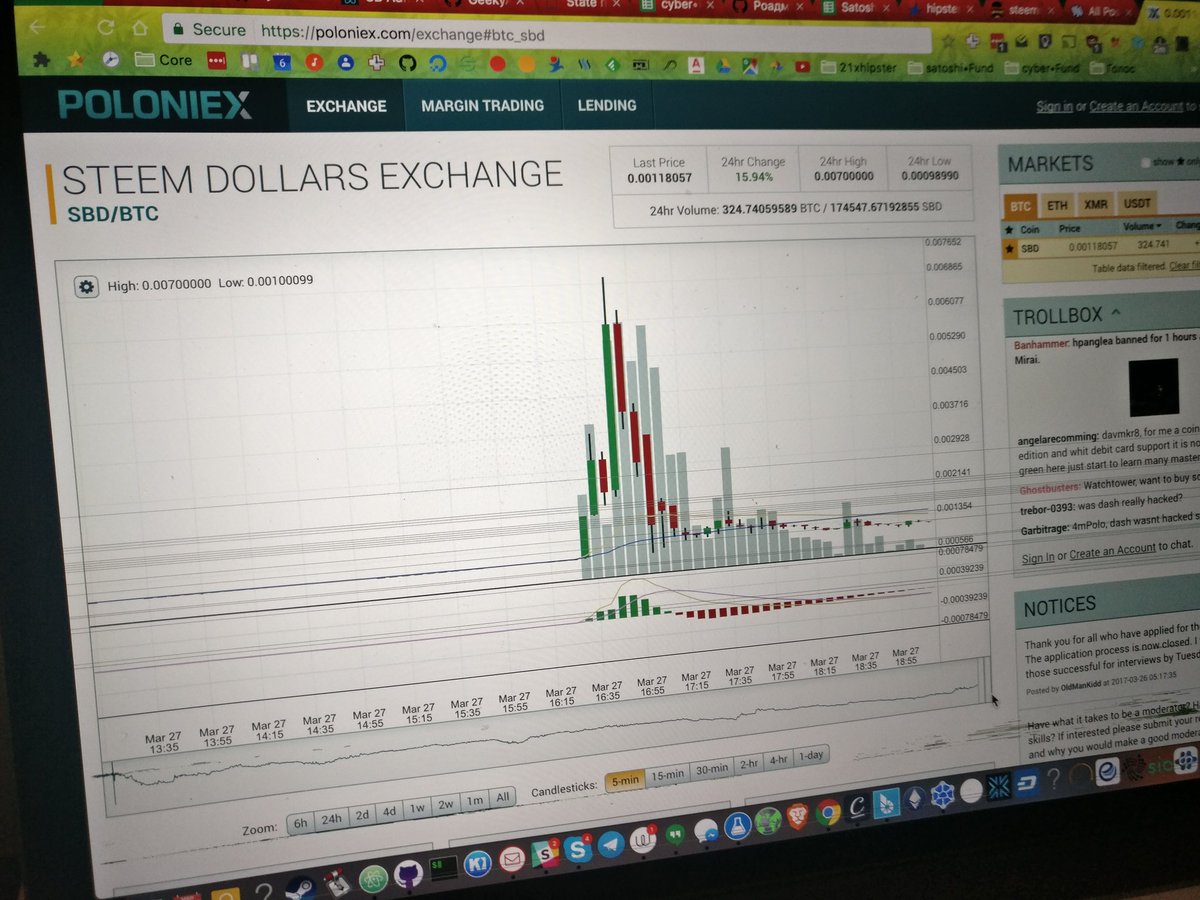
Task: Open Skype in the dock
Action: point(578,849)
